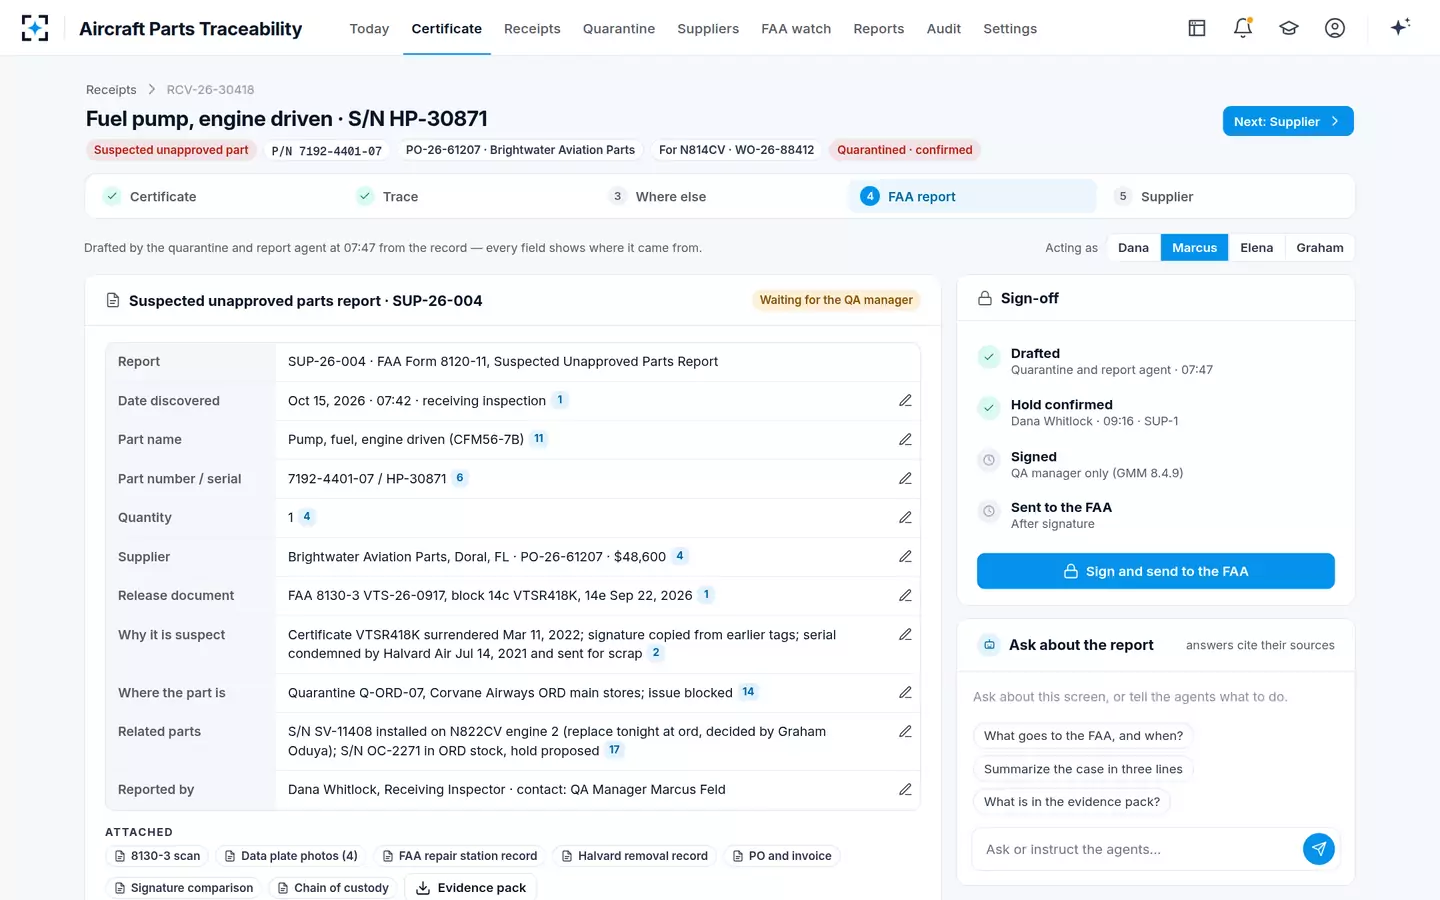Viewport: 1440px width, 900px height.
Task: Click the Next: Supplier button
Action: pyautogui.click(x=1288, y=121)
